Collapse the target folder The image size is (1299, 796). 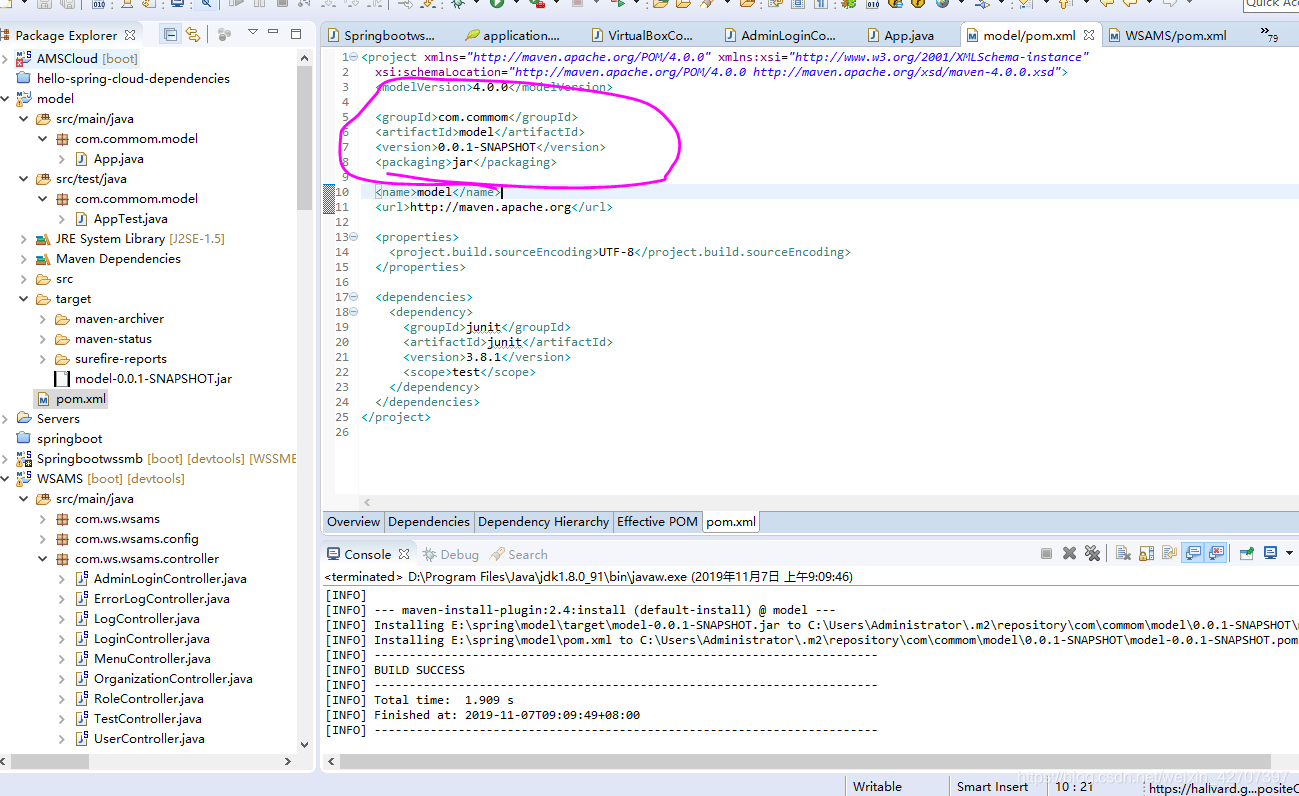24,299
